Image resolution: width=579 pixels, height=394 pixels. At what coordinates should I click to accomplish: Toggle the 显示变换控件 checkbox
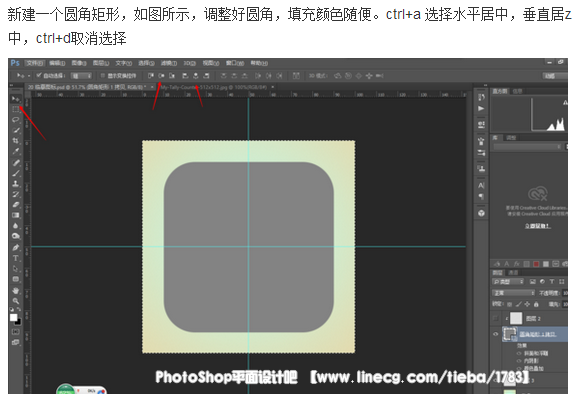(x=103, y=76)
